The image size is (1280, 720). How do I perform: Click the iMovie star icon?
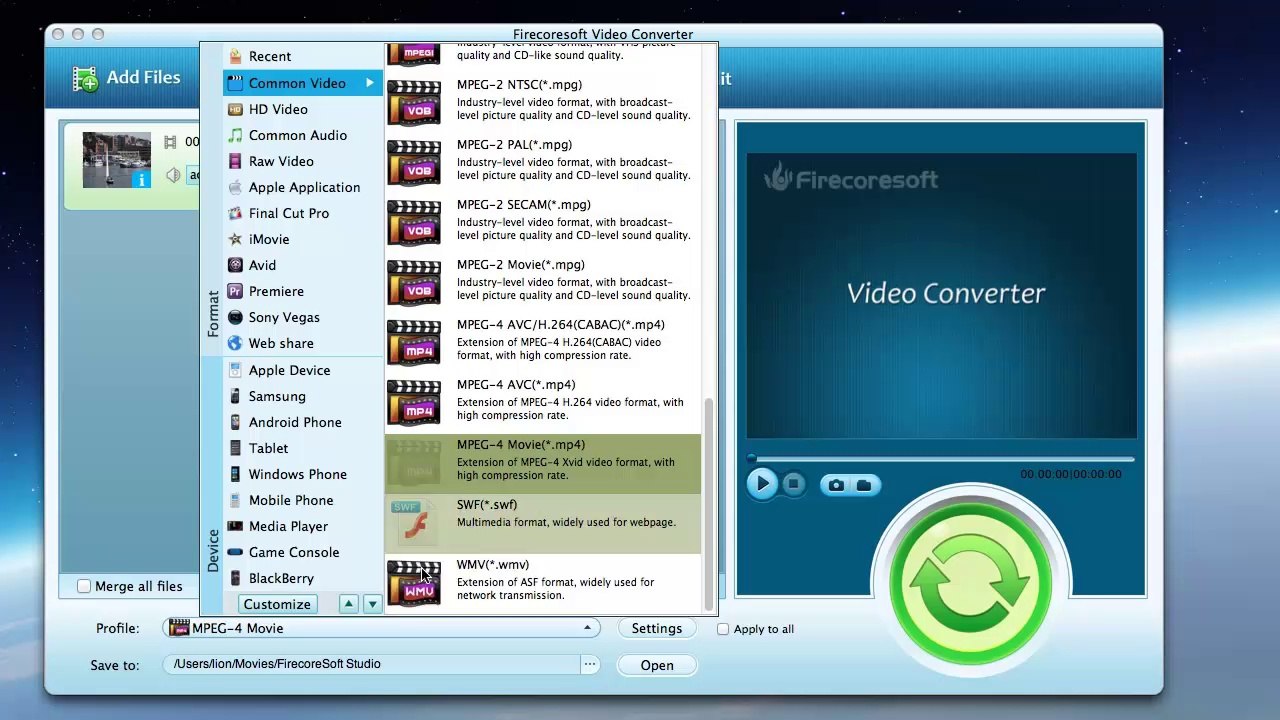[235, 239]
